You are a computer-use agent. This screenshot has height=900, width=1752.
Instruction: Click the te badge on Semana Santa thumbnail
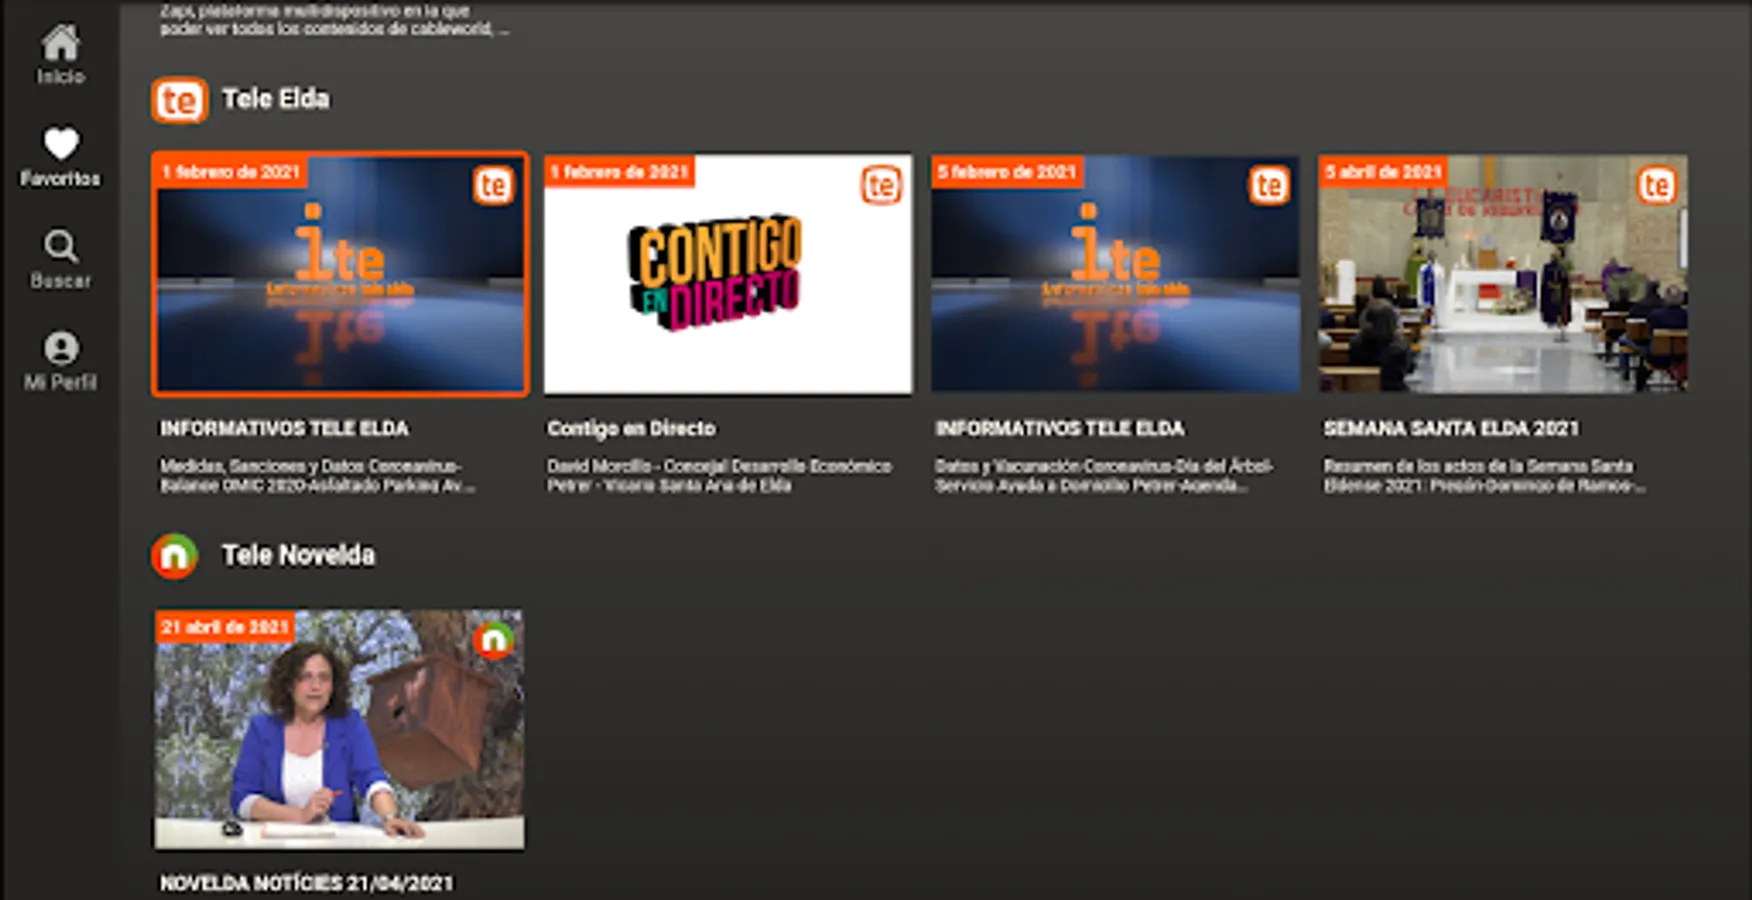(1657, 186)
